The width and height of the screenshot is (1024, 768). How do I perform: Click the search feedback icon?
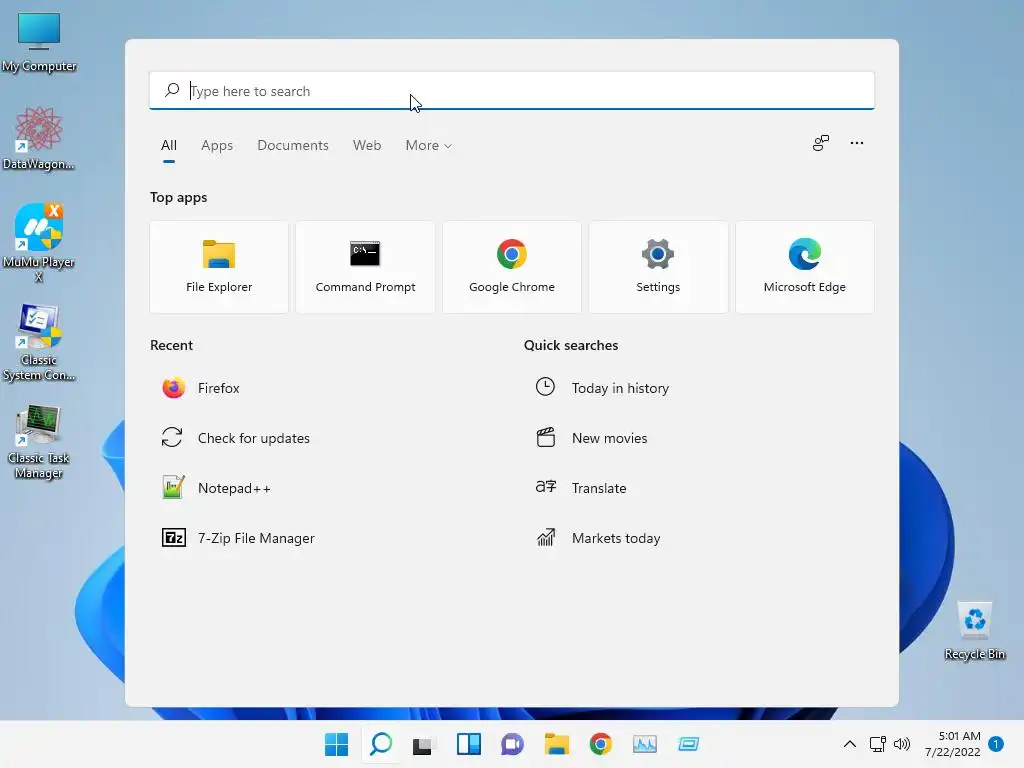click(821, 143)
